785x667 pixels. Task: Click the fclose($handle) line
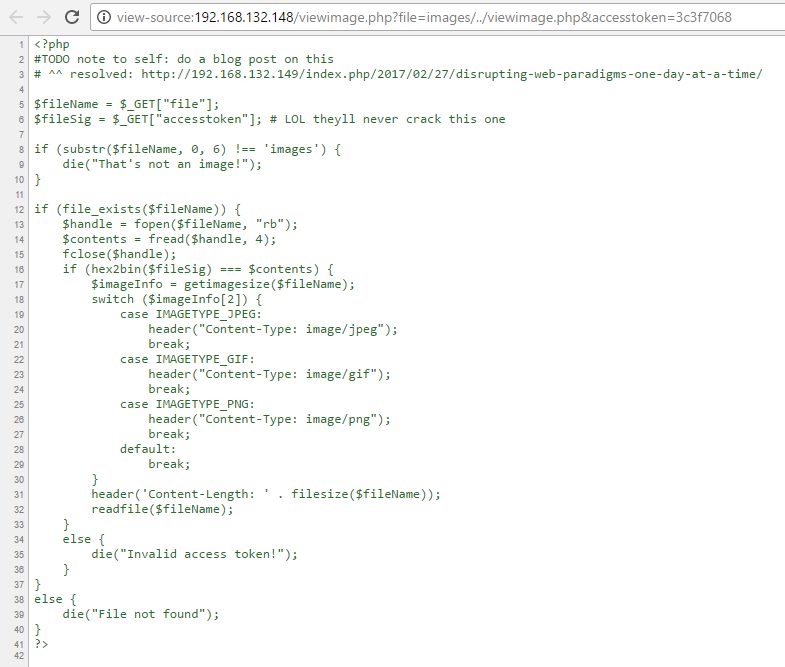coord(119,254)
